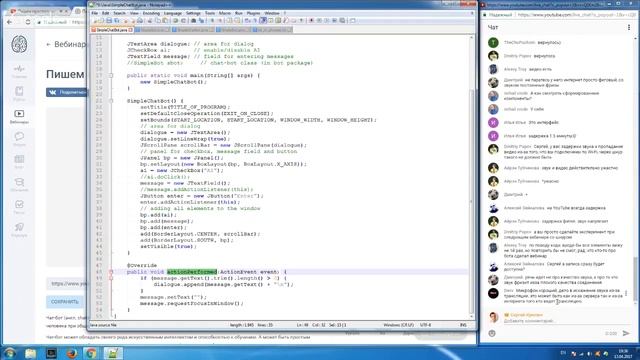The height and width of the screenshot is (360, 640).
Task: Click the back arrow next to Вебинар heading
Action: click(x=49, y=44)
